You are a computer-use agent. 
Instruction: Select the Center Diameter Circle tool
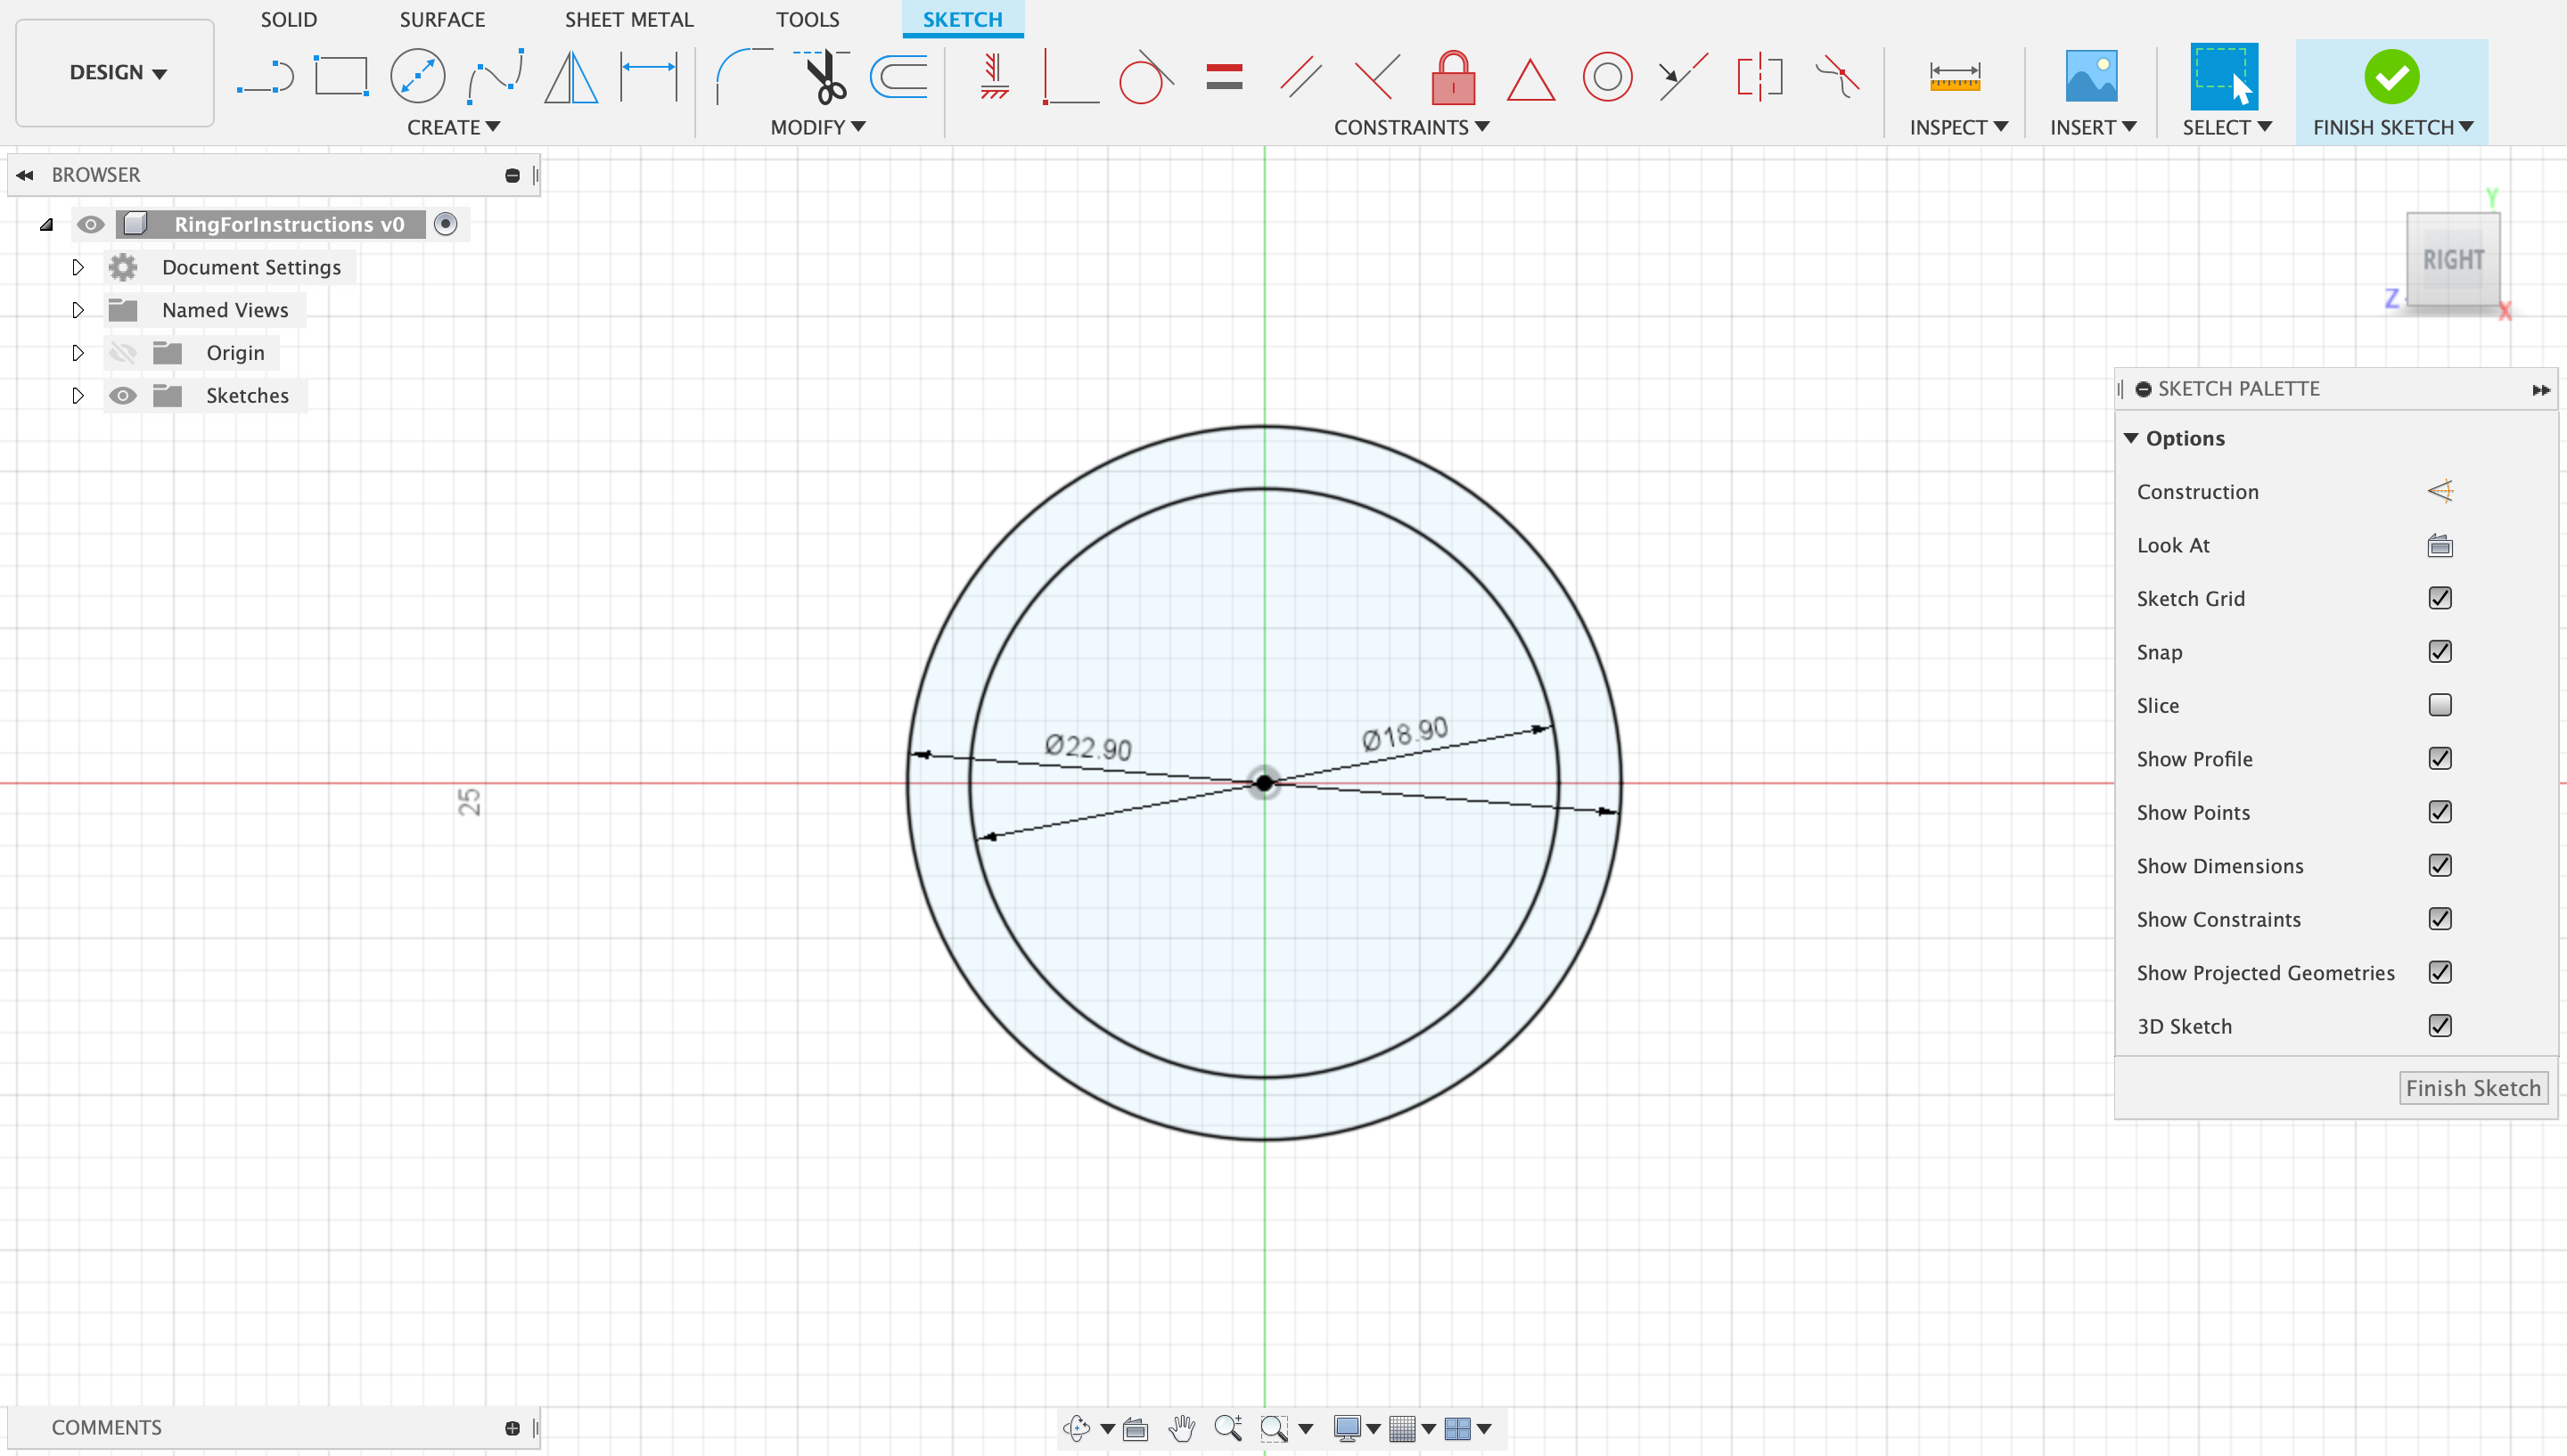417,77
